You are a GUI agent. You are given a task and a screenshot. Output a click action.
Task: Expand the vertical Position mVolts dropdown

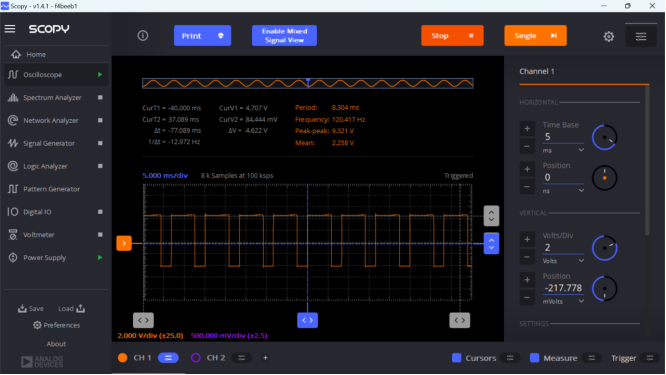(x=563, y=302)
